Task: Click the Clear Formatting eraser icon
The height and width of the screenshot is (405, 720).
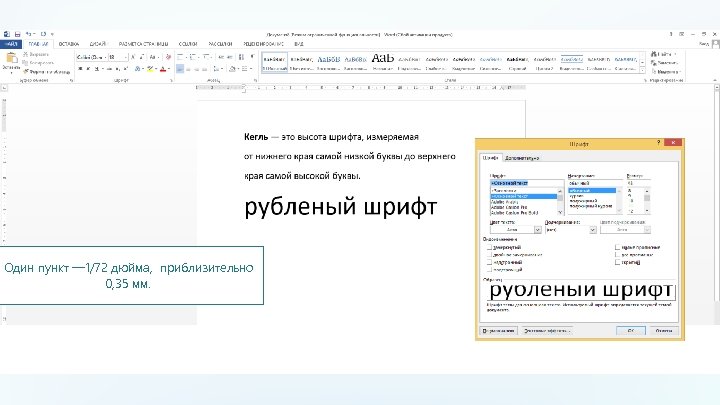Action: tap(168, 57)
